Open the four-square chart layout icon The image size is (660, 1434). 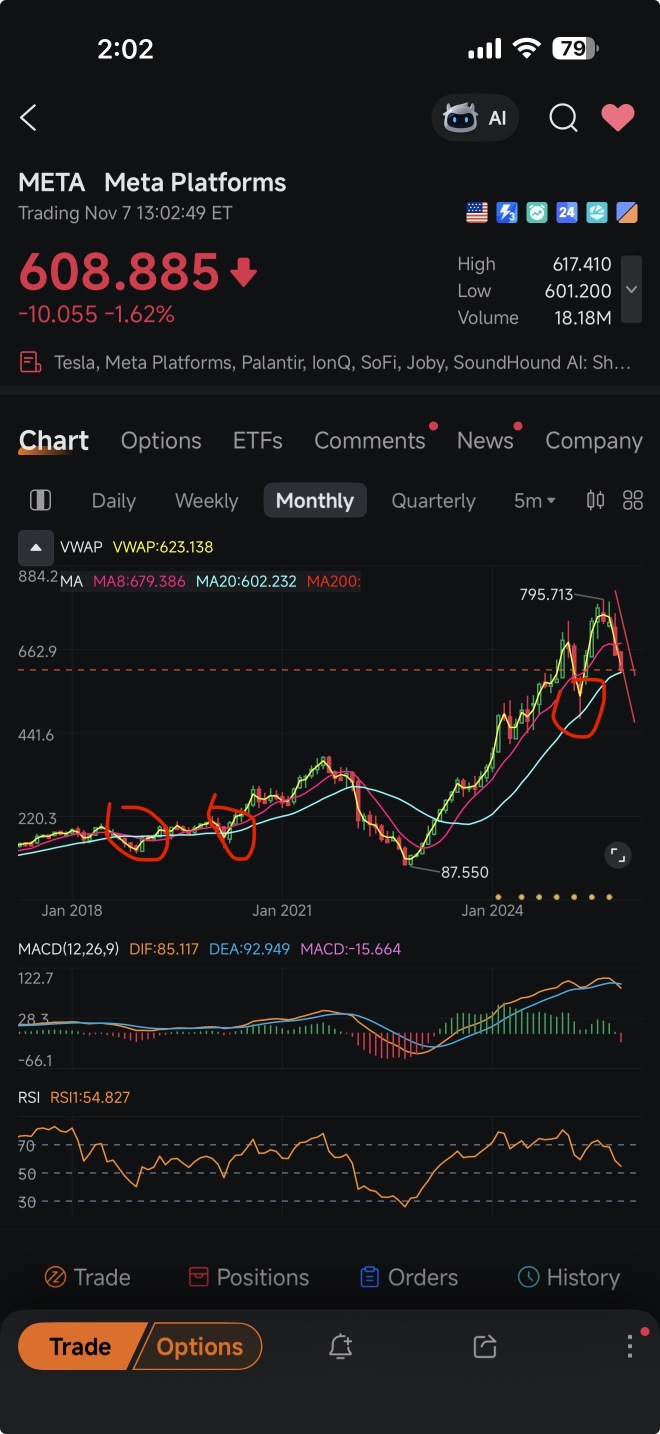coord(632,500)
